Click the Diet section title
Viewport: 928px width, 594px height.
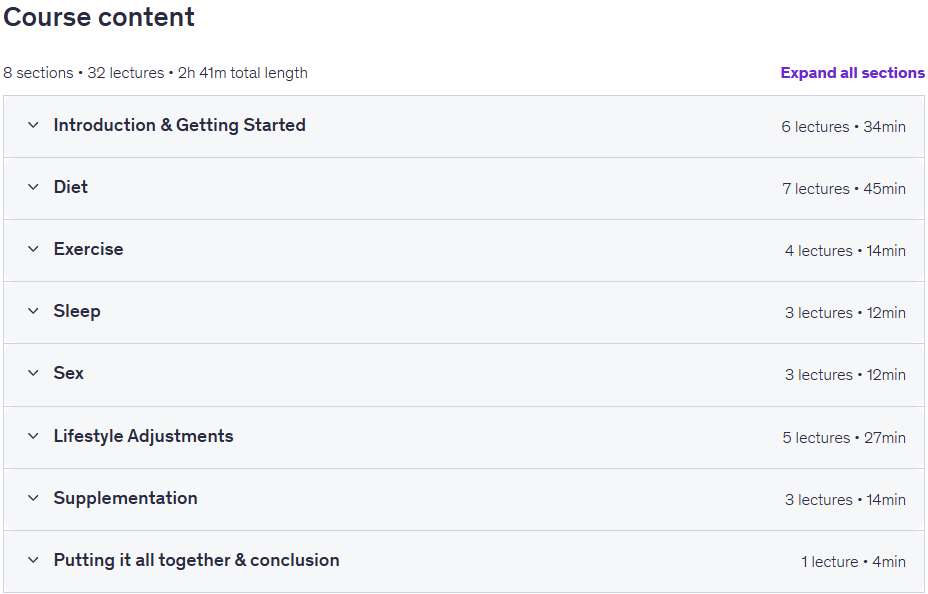click(x=70, y=187)
